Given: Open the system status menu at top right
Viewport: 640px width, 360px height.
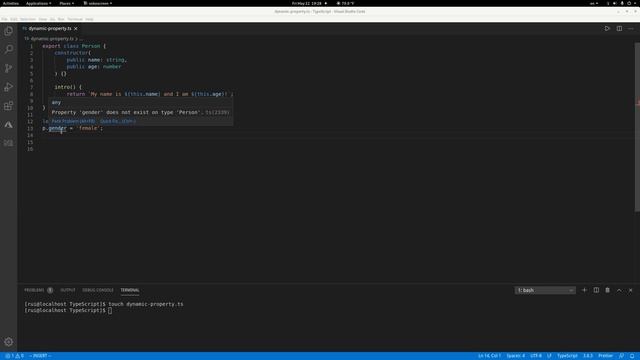Looking at the screenshot, I should point(622,3).
